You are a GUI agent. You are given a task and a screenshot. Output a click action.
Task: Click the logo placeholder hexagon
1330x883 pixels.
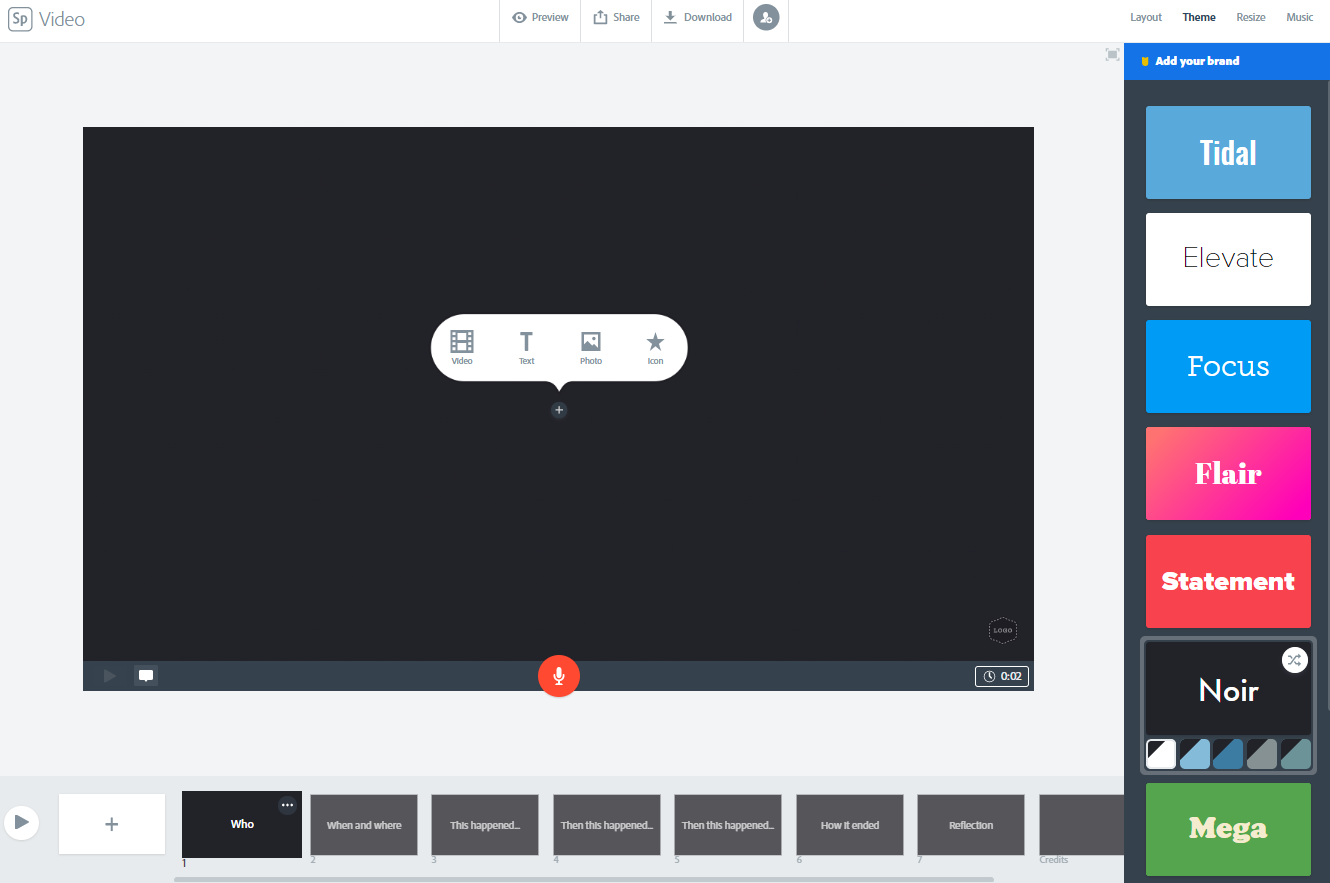tap(1003, 630)
